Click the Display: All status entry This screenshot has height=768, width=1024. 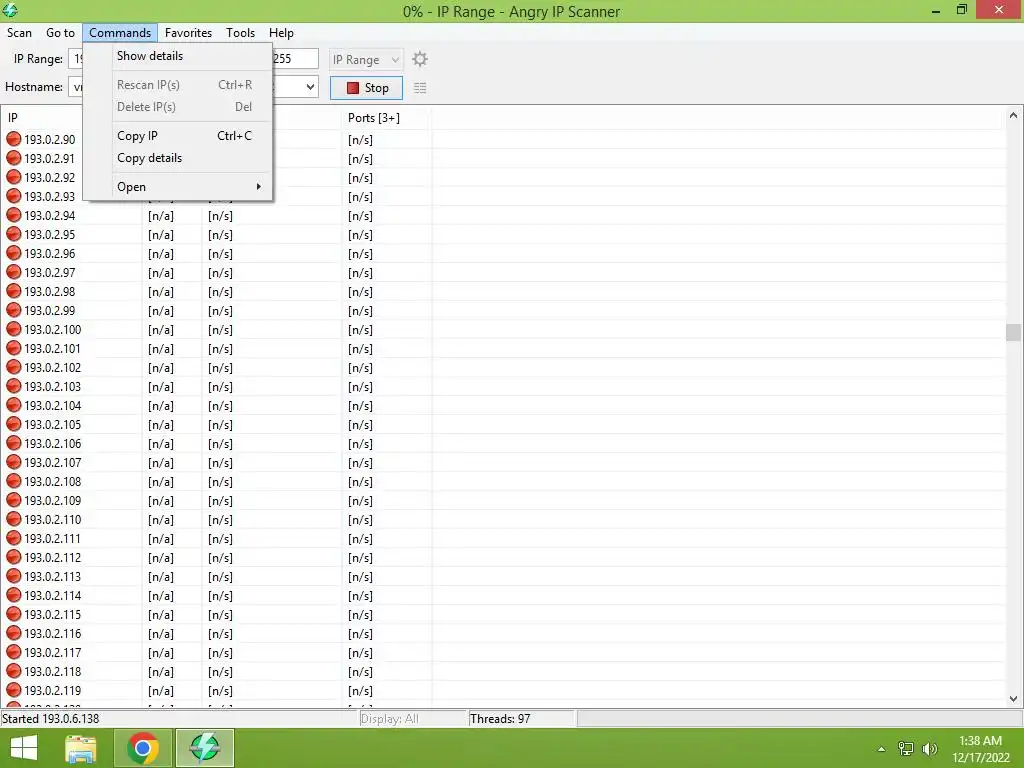(x=389, y=718)
